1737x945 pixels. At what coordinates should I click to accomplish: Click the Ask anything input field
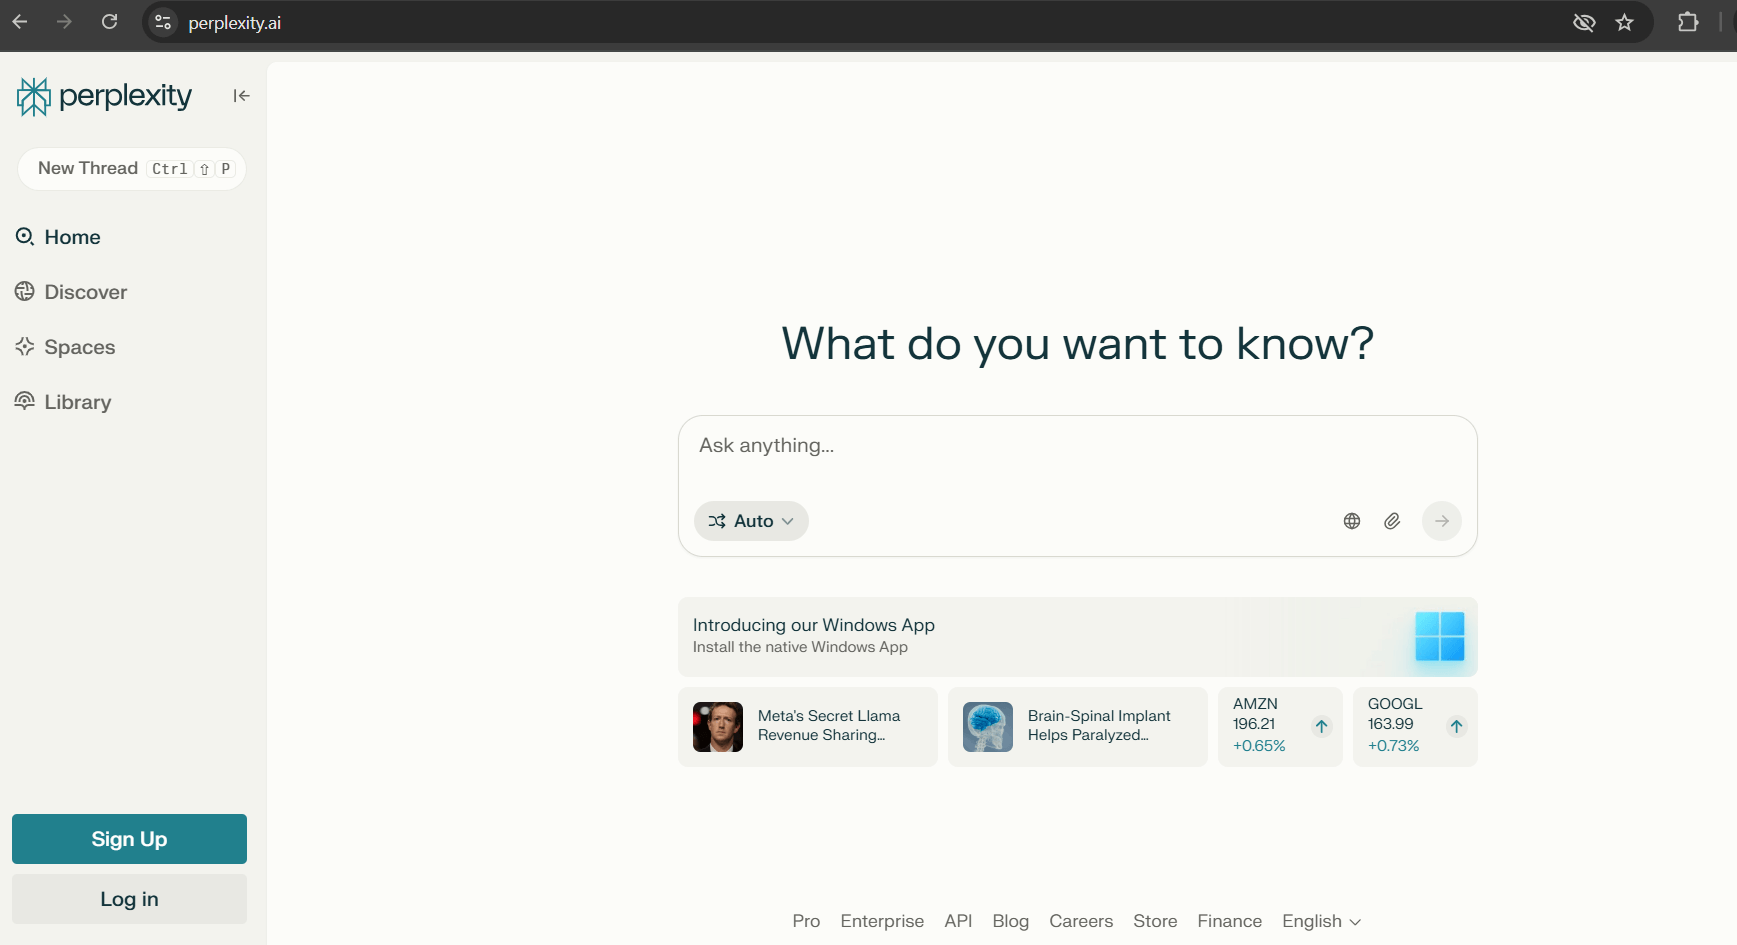tap(1076, 446)
